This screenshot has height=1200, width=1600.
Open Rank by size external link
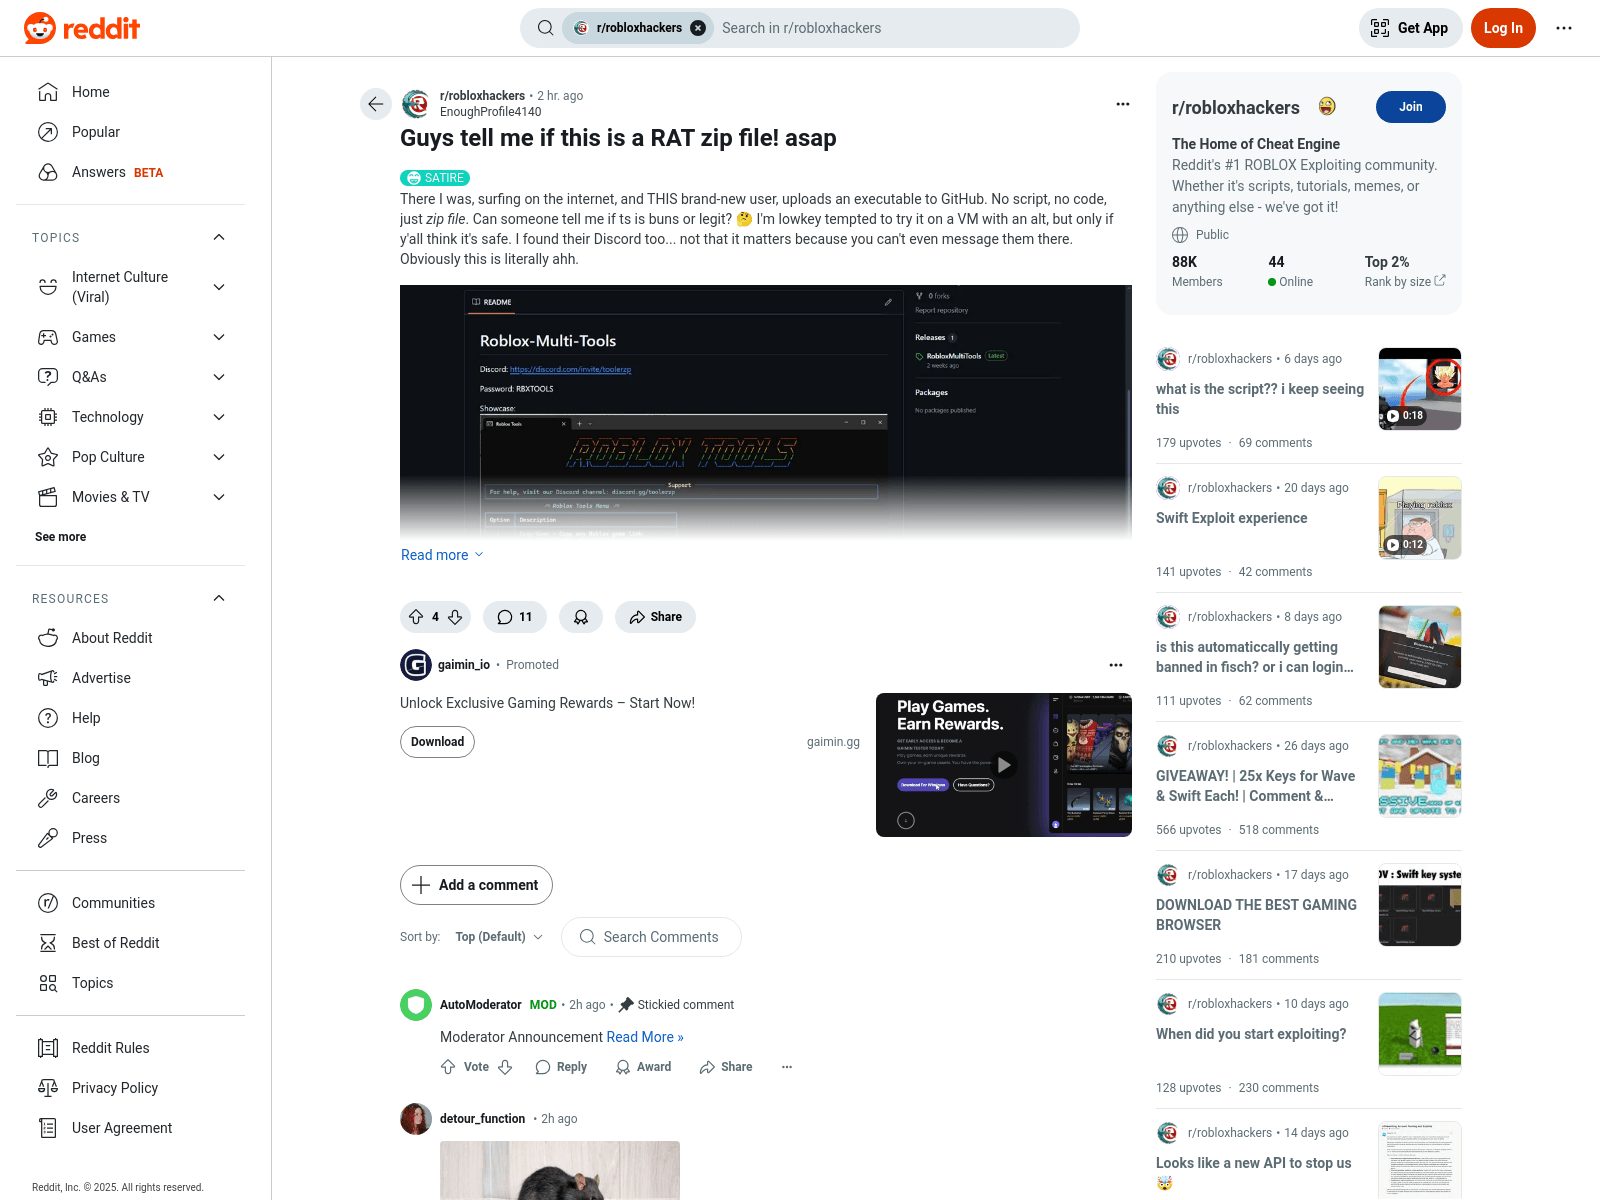(x=1405, y=282)
